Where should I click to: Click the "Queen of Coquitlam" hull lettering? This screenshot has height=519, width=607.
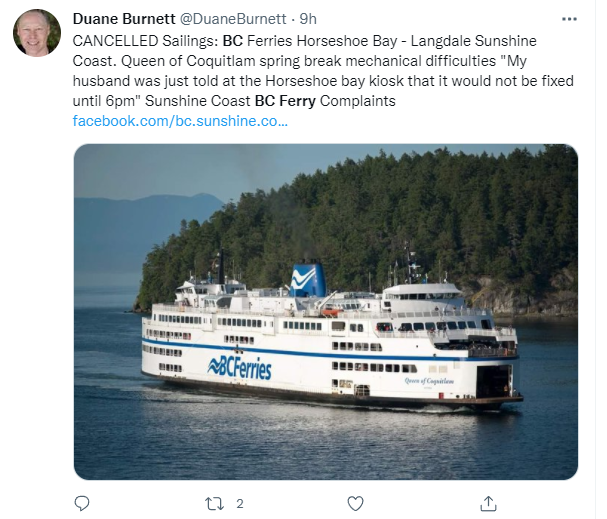point(429,381)
